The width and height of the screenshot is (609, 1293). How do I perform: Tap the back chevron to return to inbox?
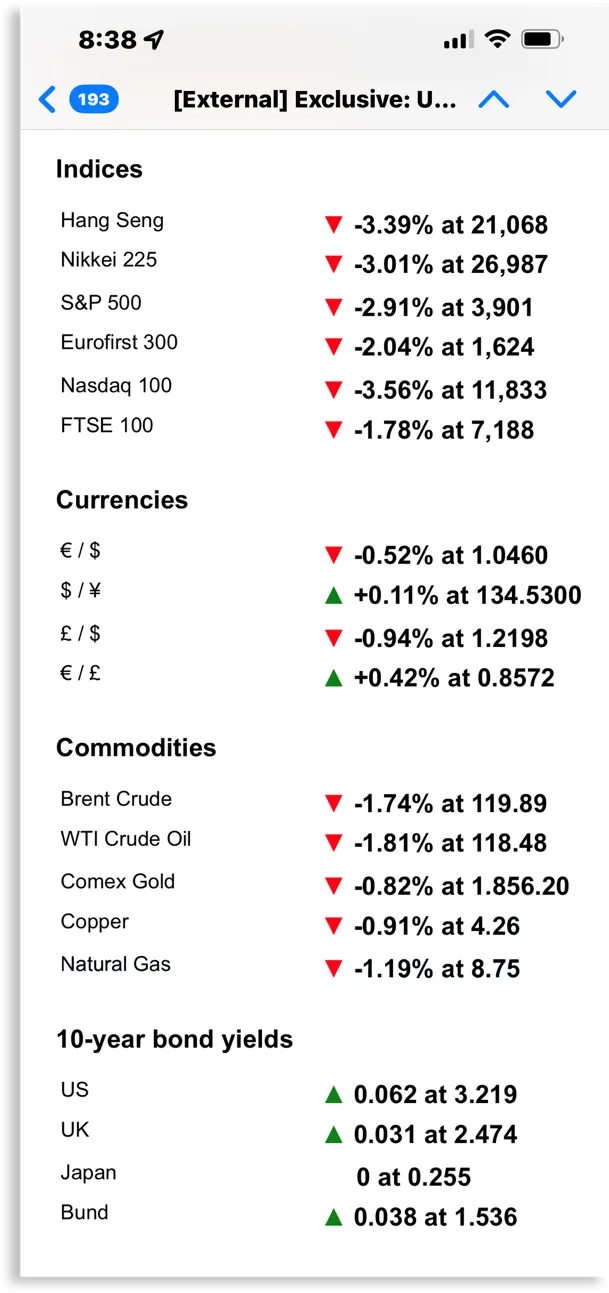click(47, 99)
